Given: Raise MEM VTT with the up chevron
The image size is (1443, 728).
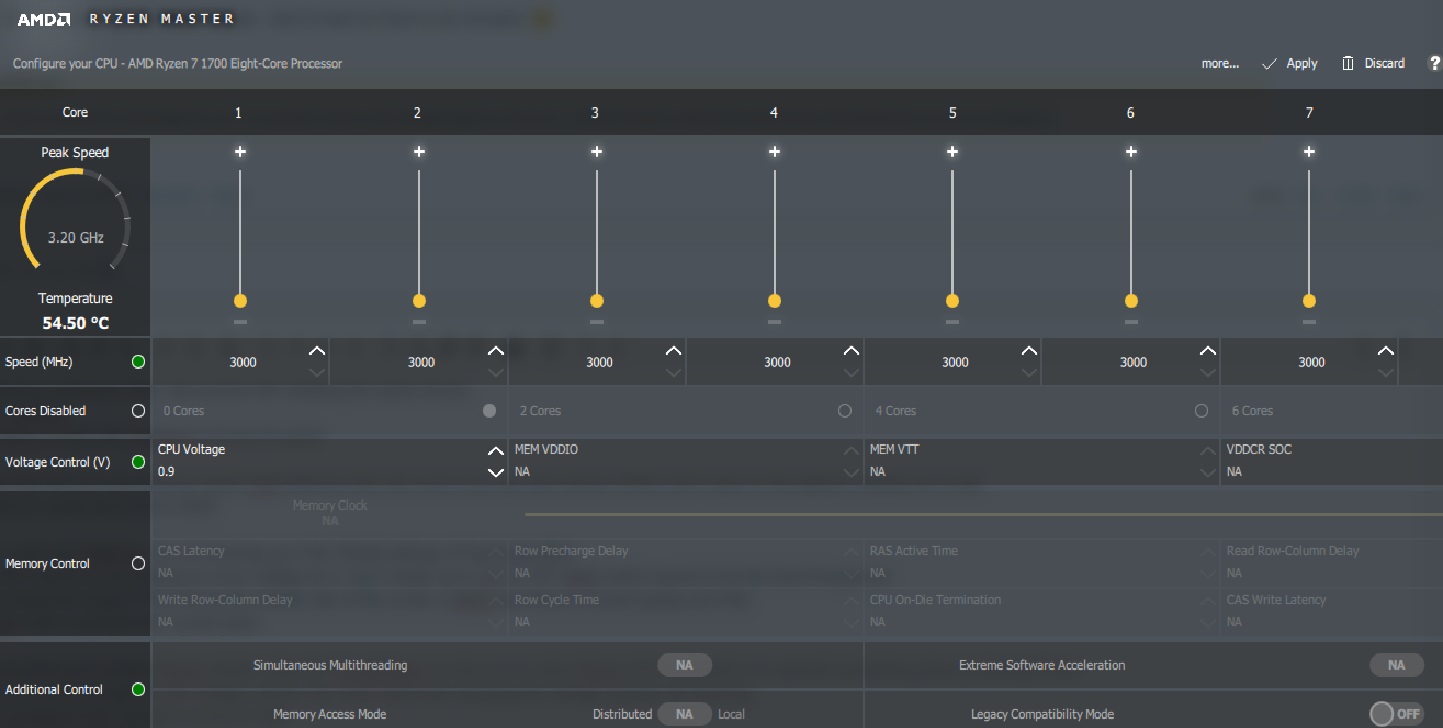Looking at the screenshot, I should (1207, 451).
